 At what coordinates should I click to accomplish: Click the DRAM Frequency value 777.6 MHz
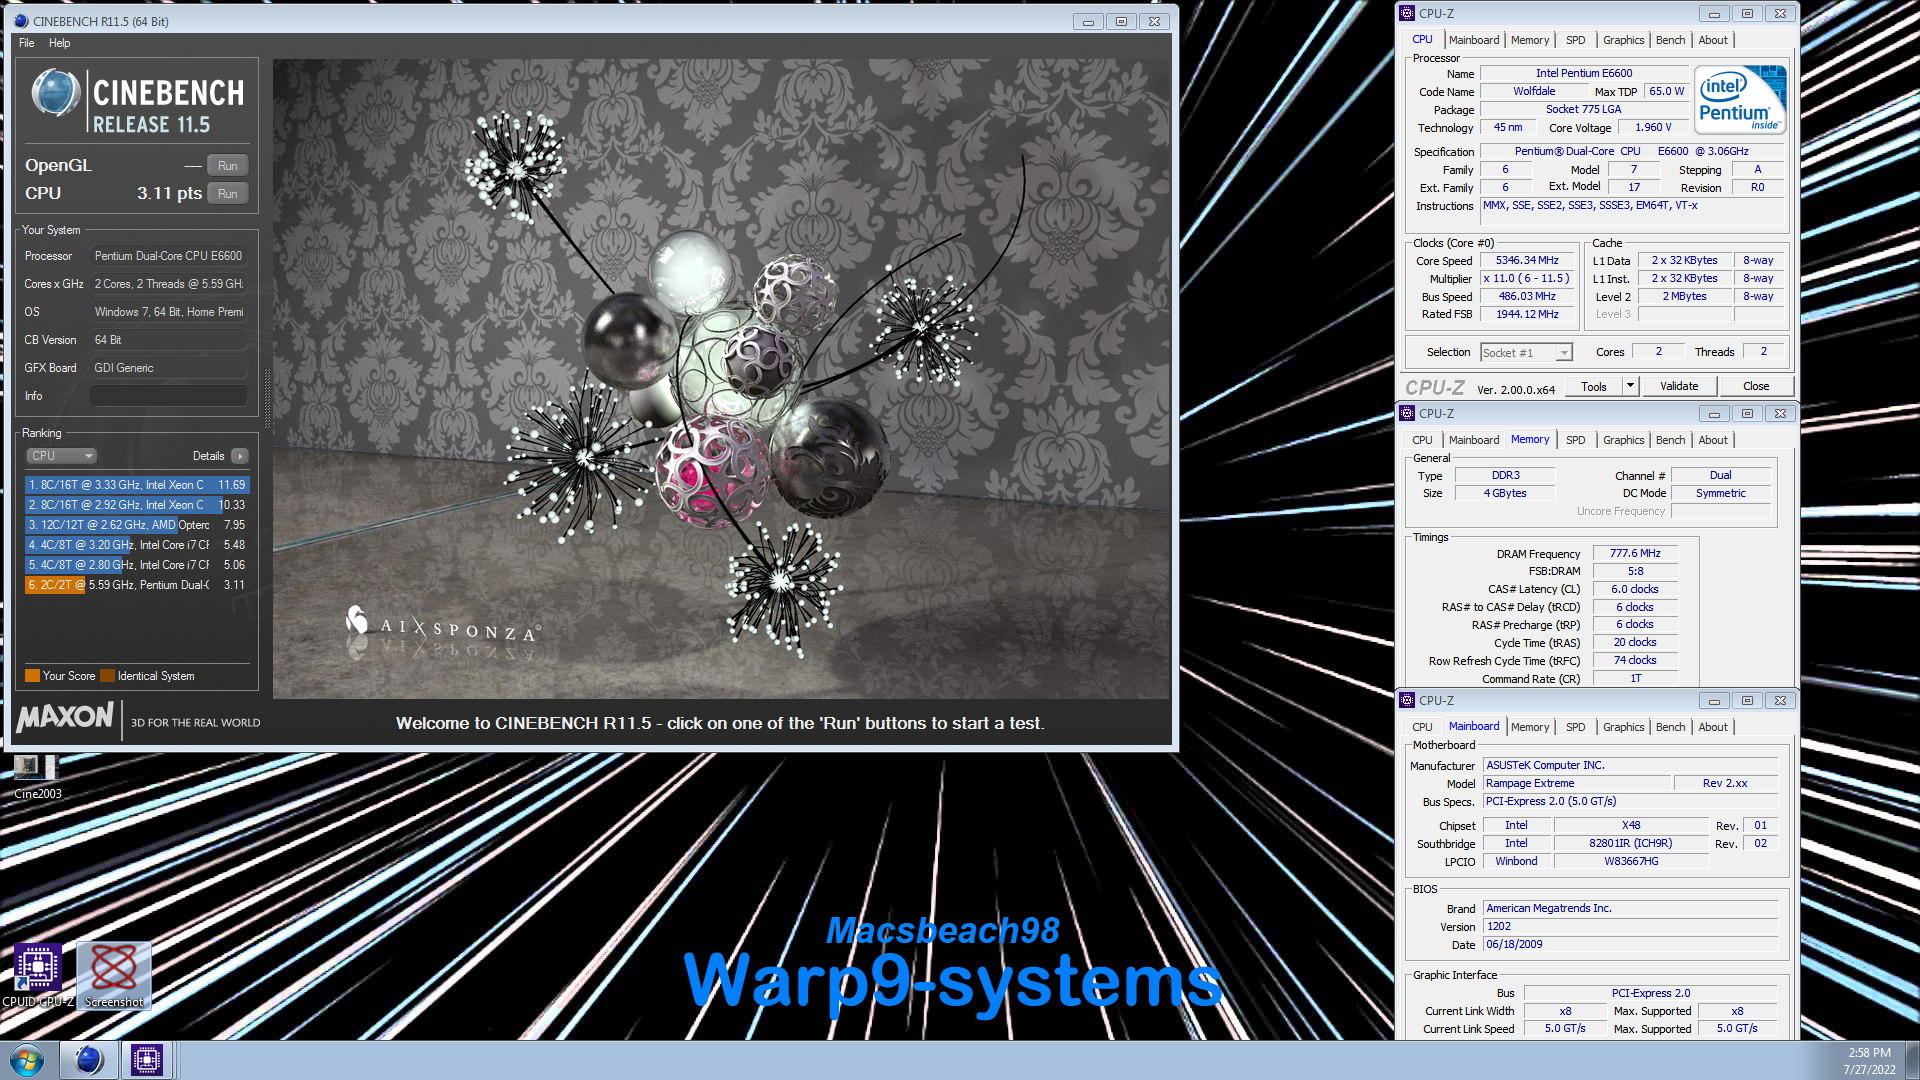(x=1634, y=553)
